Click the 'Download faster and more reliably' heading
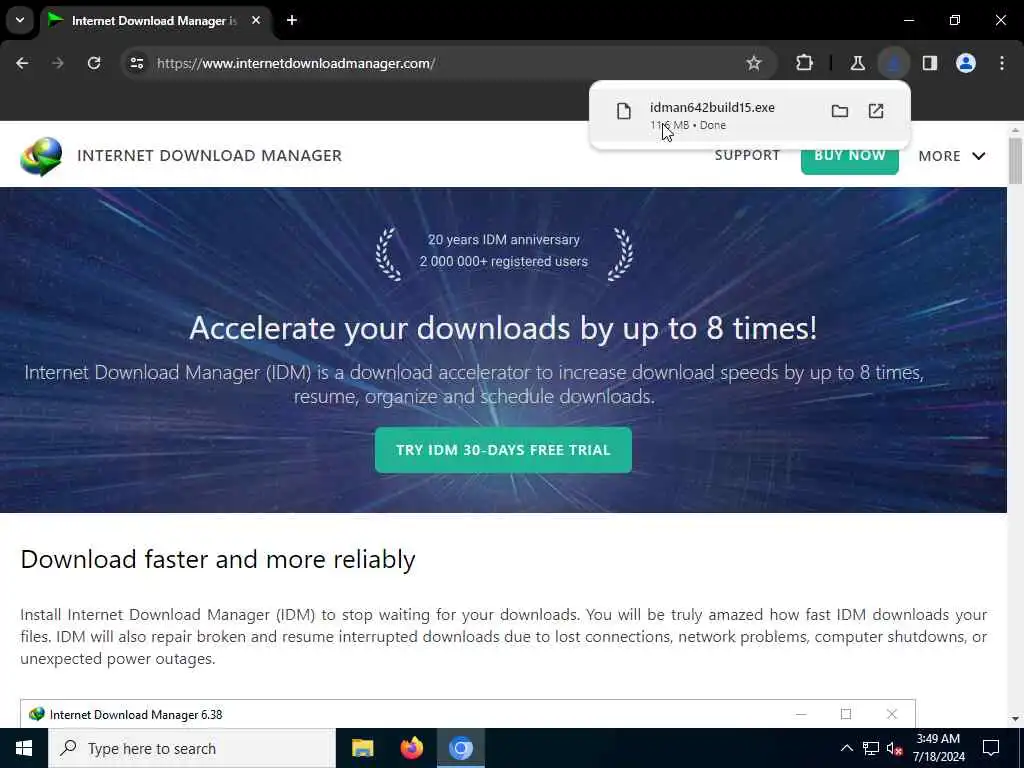 point(218,560)
